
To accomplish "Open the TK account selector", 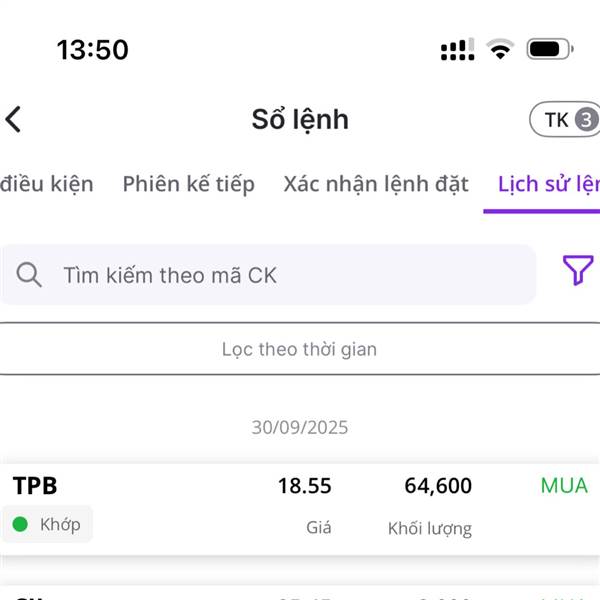I will pyautogui.click(x=565, y=119).
